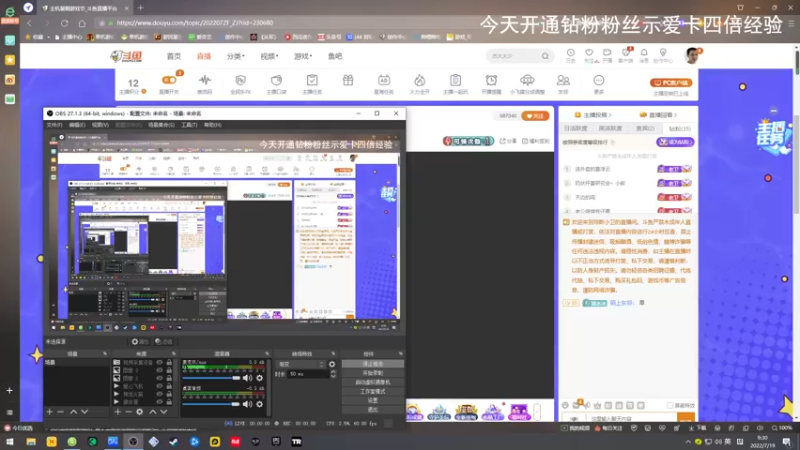This screenshot has width=800, height=450.
Task: Open the AD tasks icon
Action: coord(384,80)
